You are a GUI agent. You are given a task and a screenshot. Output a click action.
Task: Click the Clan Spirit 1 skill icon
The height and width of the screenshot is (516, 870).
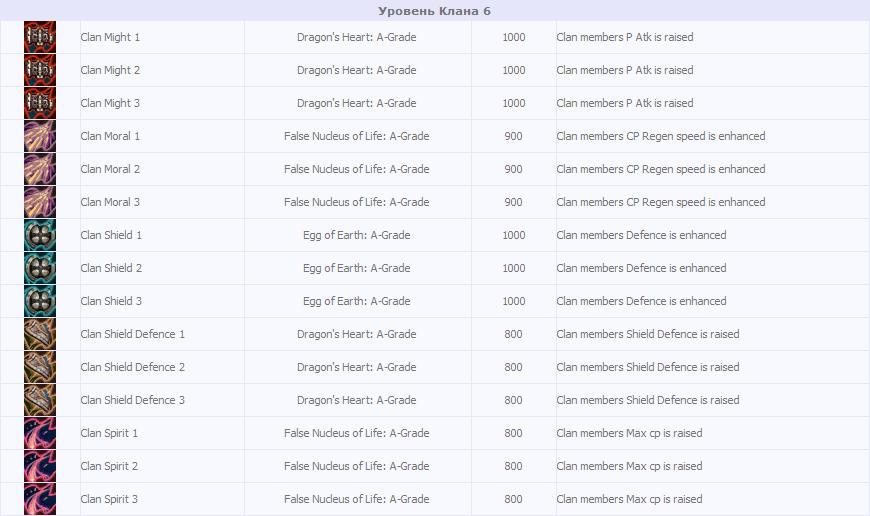click(39, 433)
